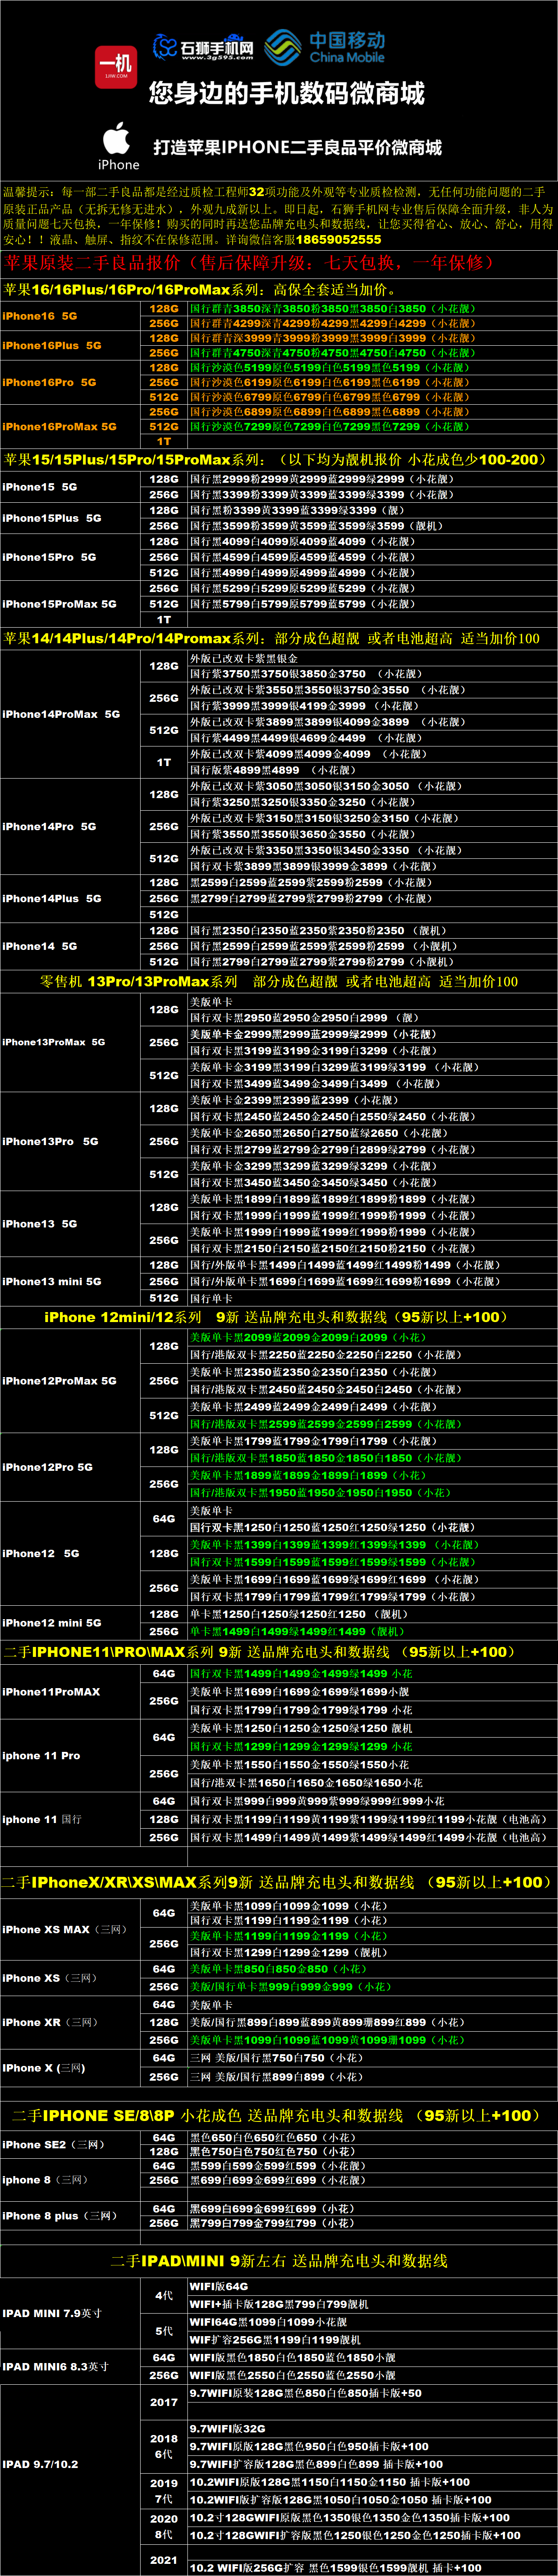Click the iPhone13 mini 5G label
Viewport: 558px width, 2576px height.
(52, 1281)
